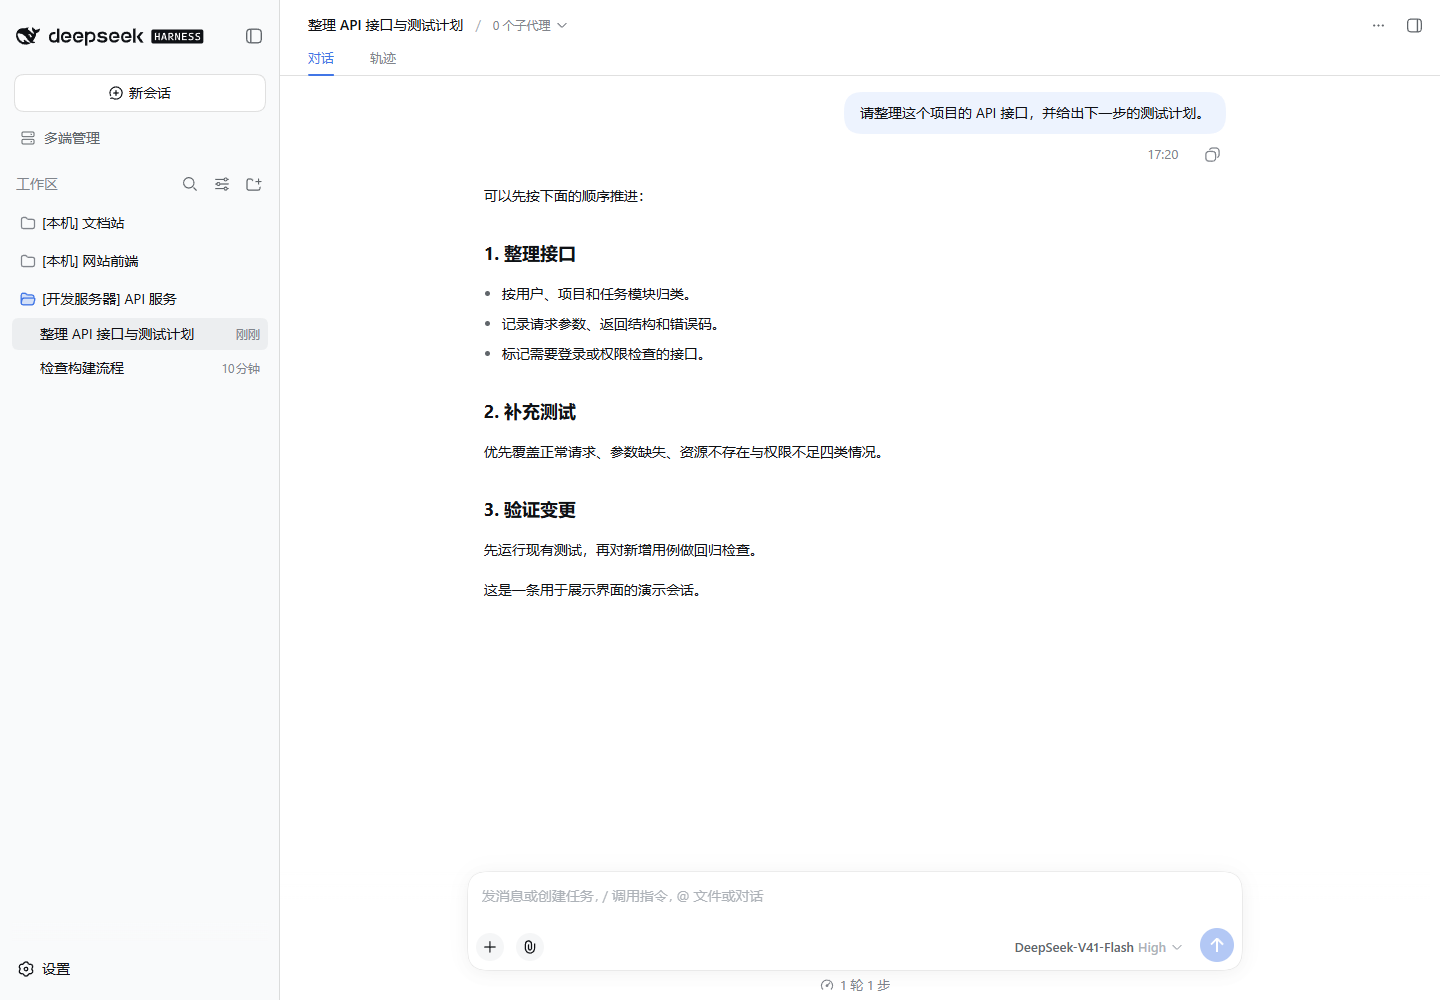Click the settings gear icon
Viewport: 1440px width, 1000px height.
(x=26, y=969)
